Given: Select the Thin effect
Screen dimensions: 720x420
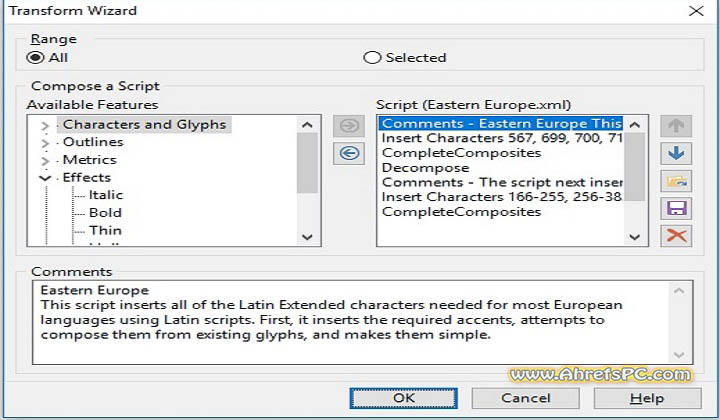Looking at the screenshot, I should point(105,230).
